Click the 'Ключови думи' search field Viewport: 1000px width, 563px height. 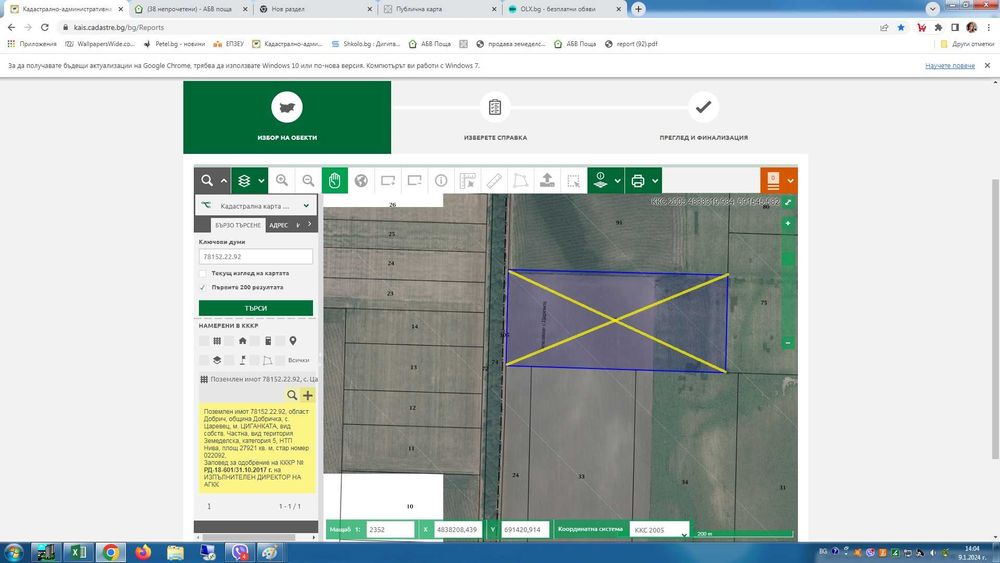click(255, 257)
